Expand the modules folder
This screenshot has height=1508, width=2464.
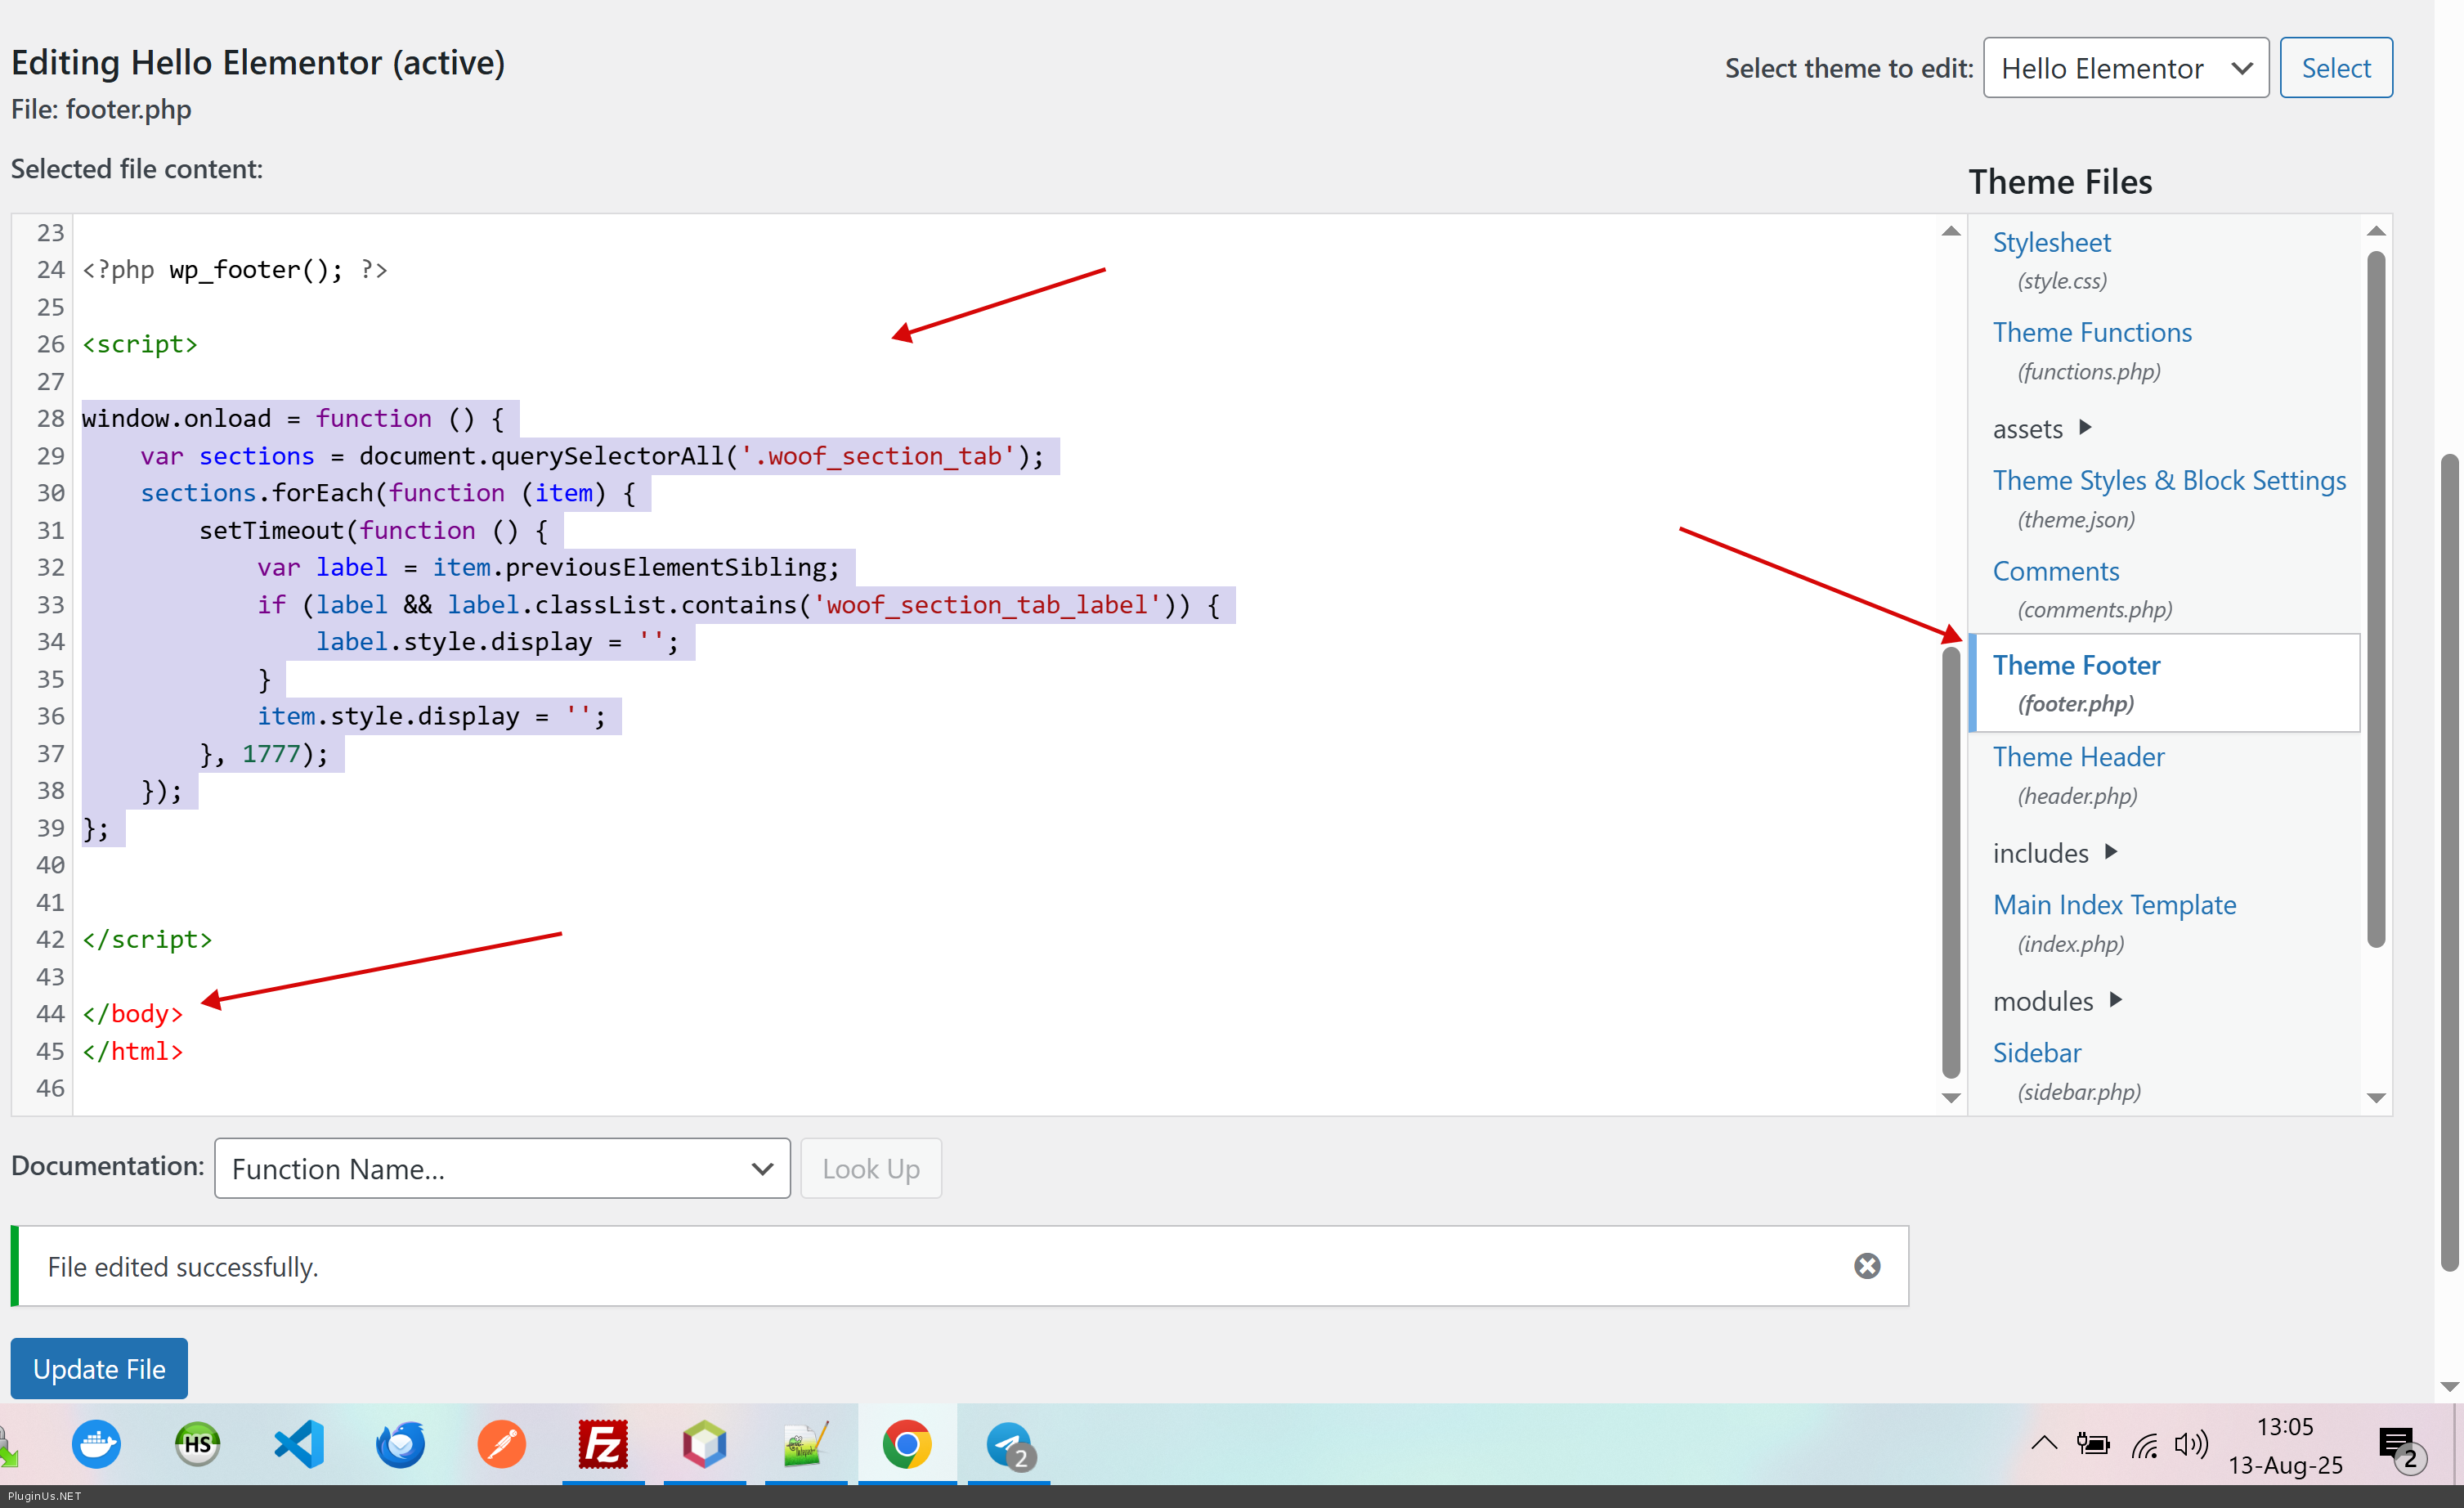click(x=2055, y=1000)
